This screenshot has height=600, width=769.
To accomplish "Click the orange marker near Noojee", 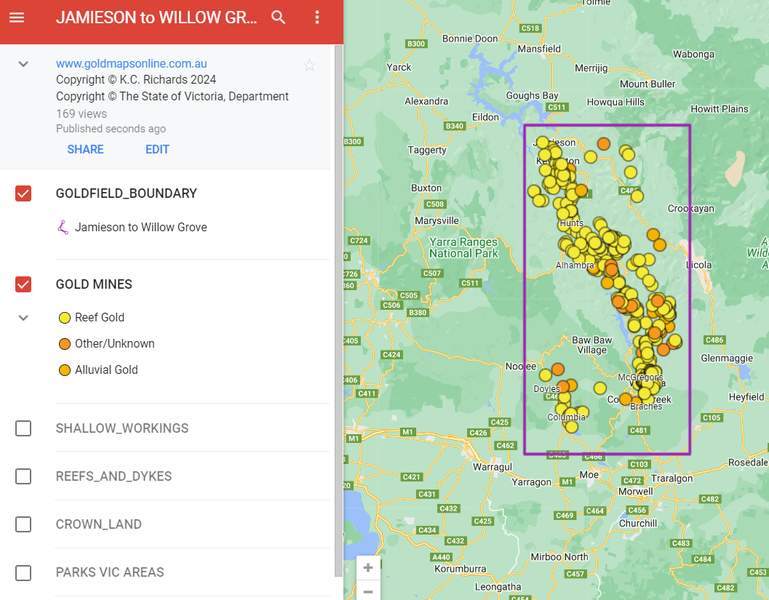I will coord(558,369).
